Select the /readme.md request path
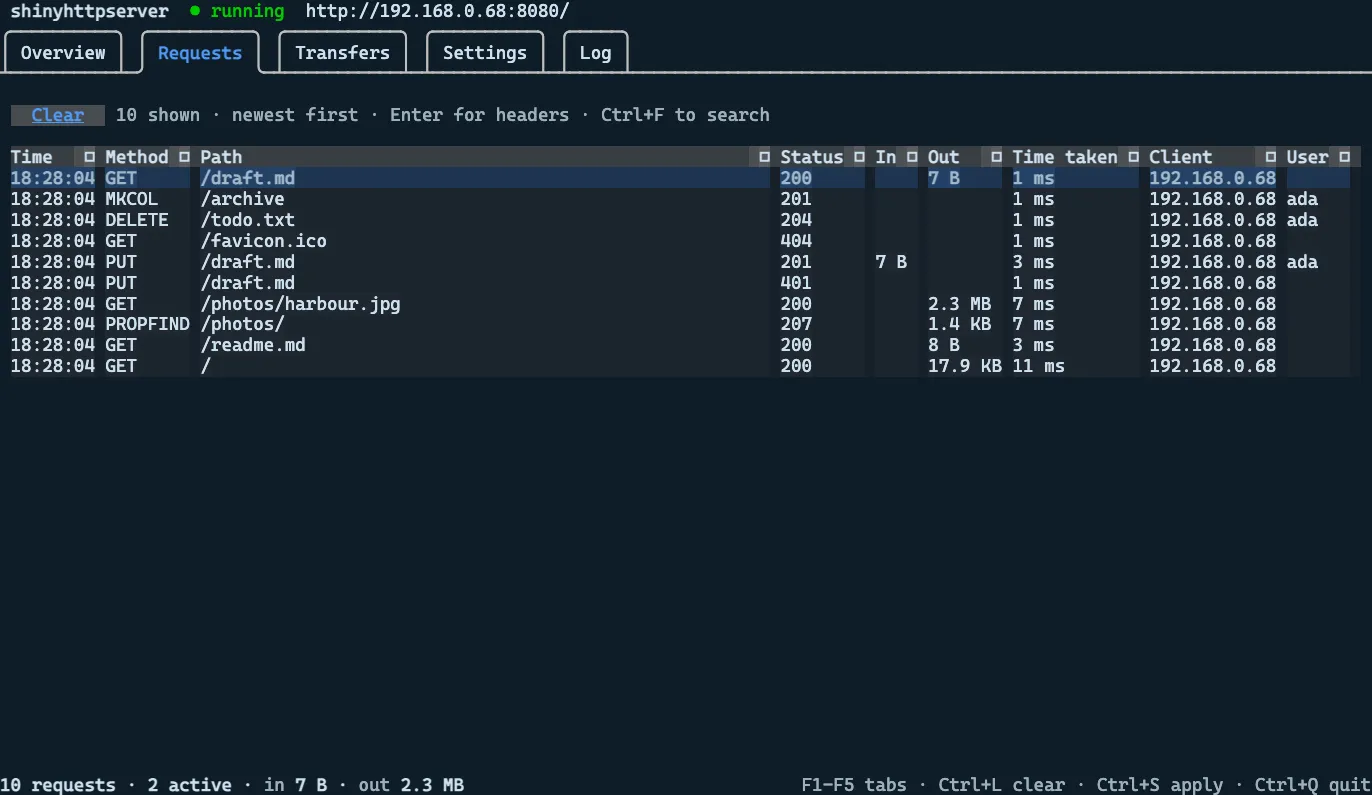1372x795 pixels. 253,345
